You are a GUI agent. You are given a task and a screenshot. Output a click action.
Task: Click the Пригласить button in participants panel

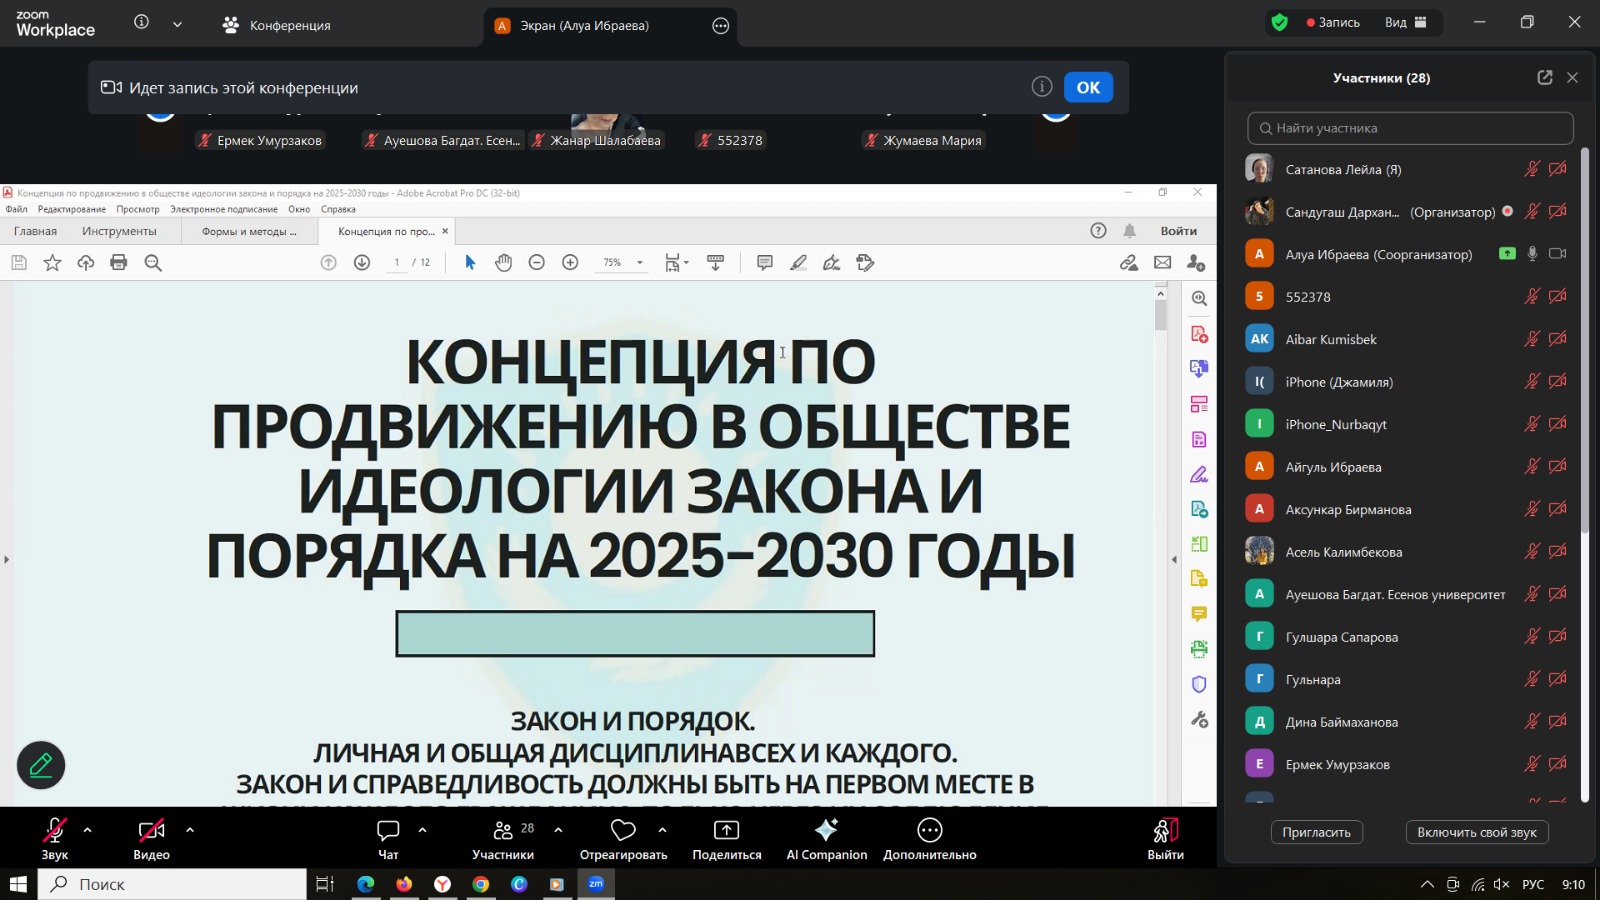pos(1316,831)
